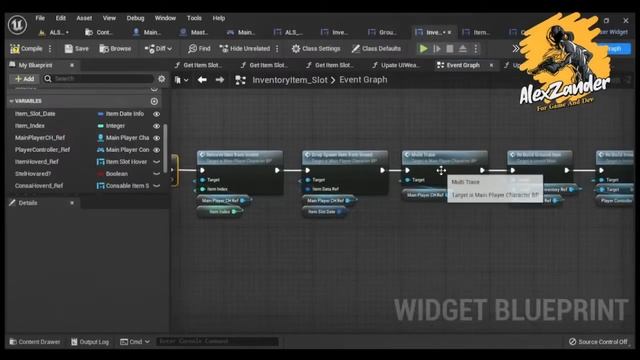Open the Cmd dropdown
This screenshot has width=640, height=360.
pyautogui.click(x=135, y=342)
